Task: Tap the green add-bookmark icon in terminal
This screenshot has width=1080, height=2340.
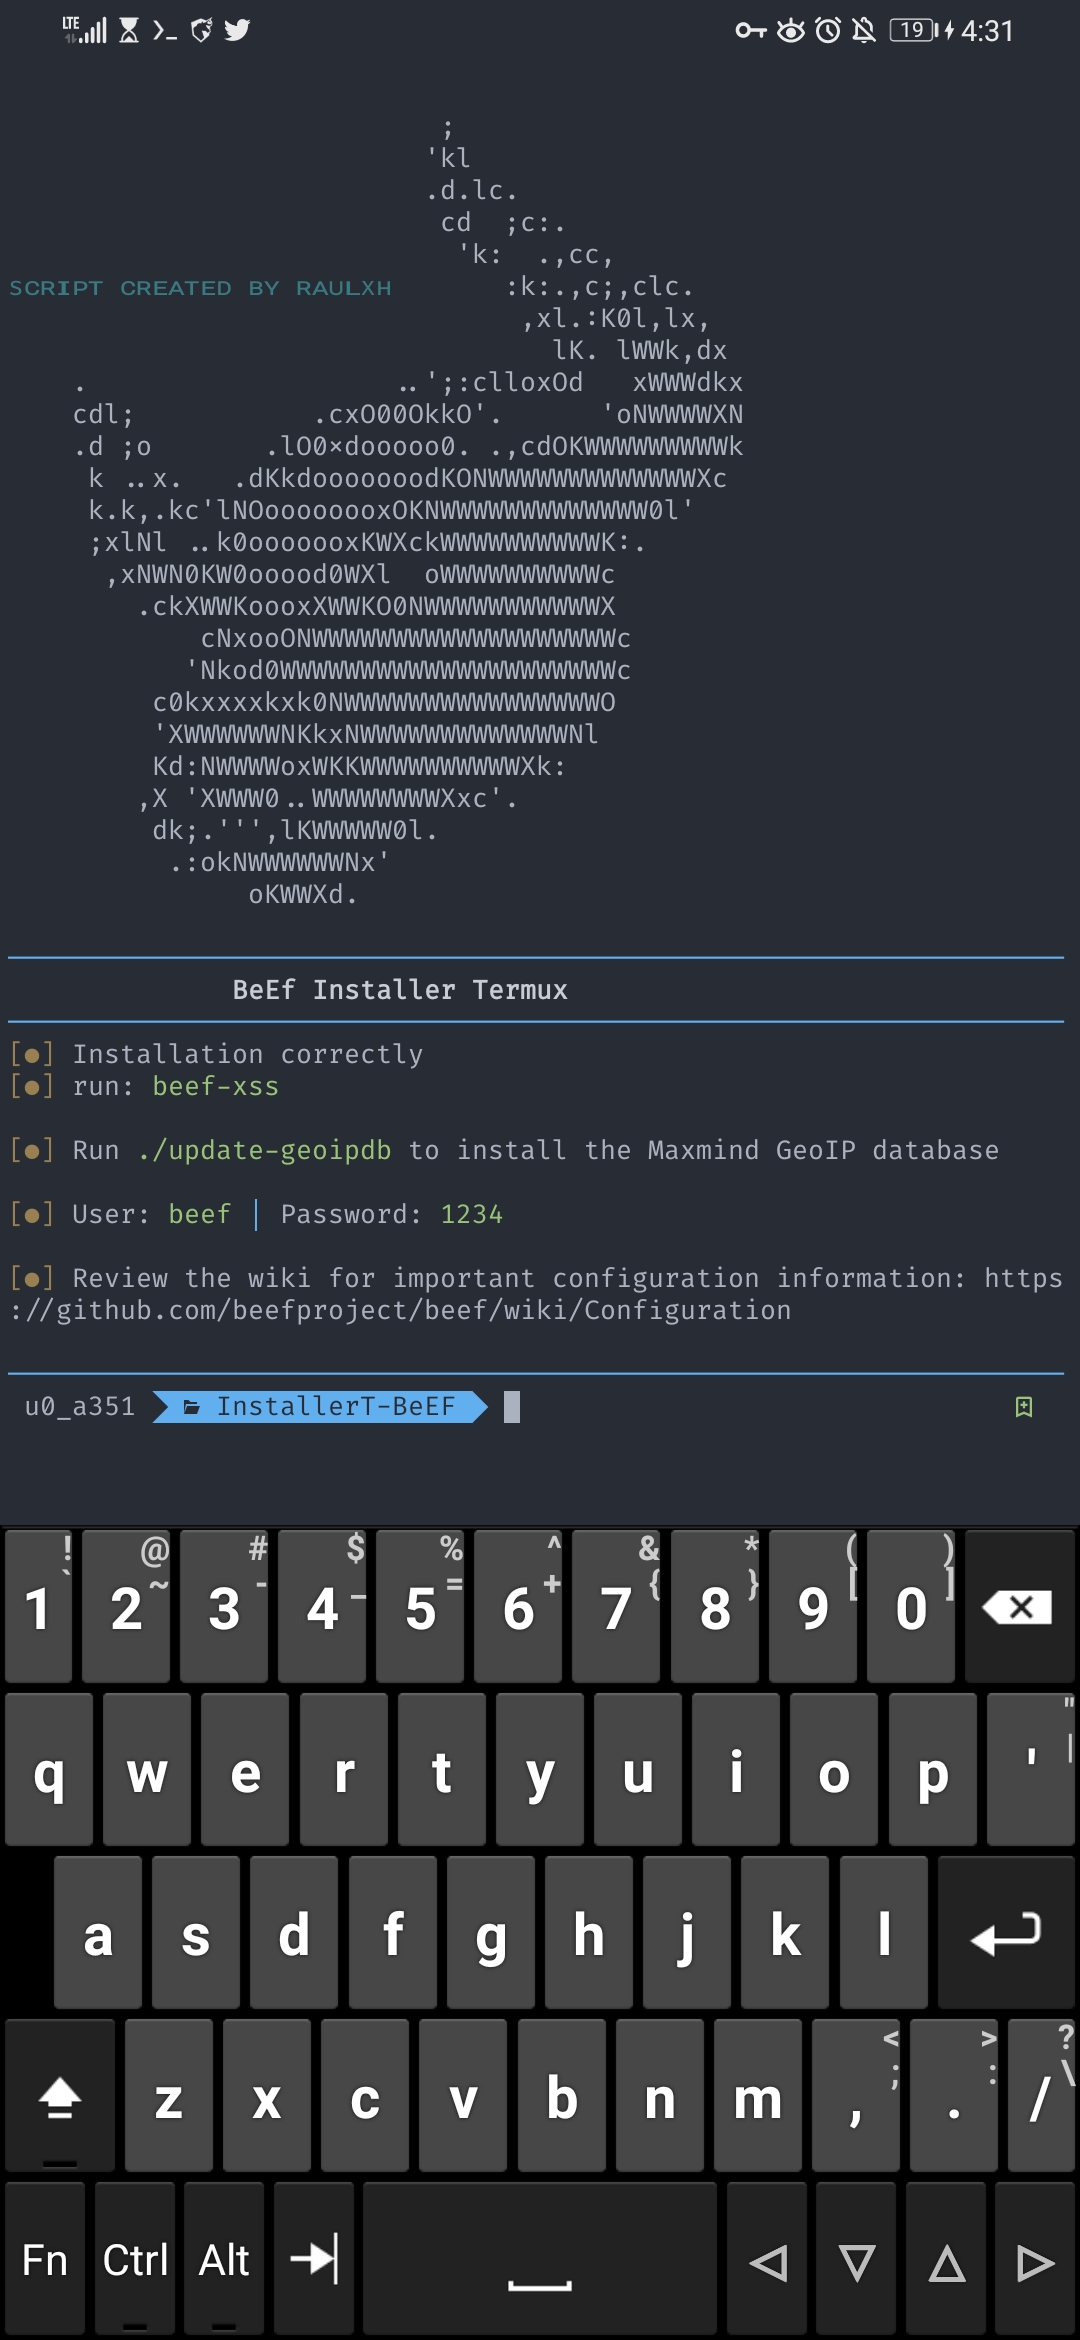Action: (x=1024, y=1406)
